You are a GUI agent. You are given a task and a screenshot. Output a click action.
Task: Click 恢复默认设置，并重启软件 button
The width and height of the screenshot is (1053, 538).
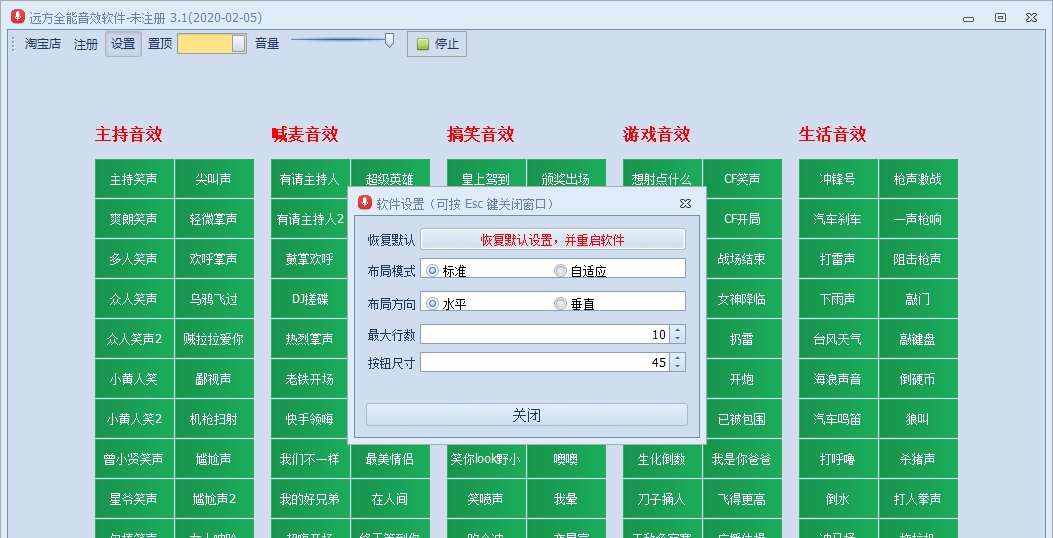point(553,240)
